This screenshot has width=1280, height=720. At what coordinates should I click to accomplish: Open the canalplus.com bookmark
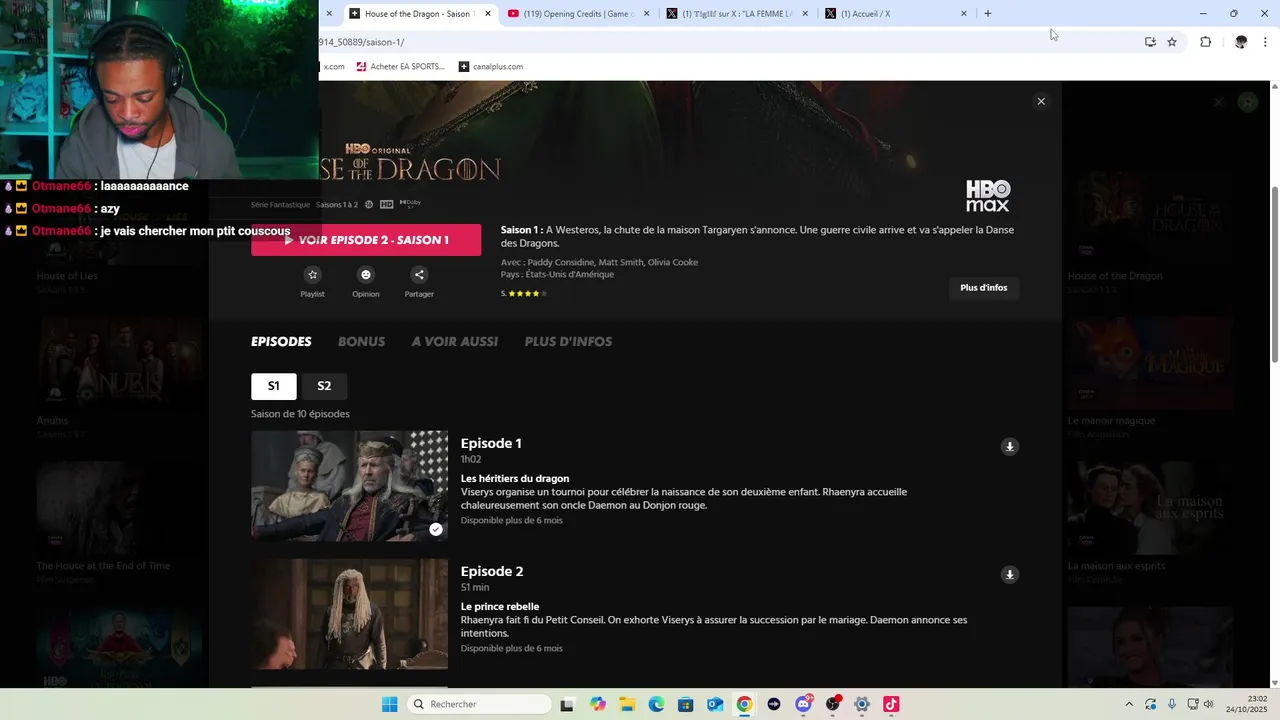coord(491,67)
